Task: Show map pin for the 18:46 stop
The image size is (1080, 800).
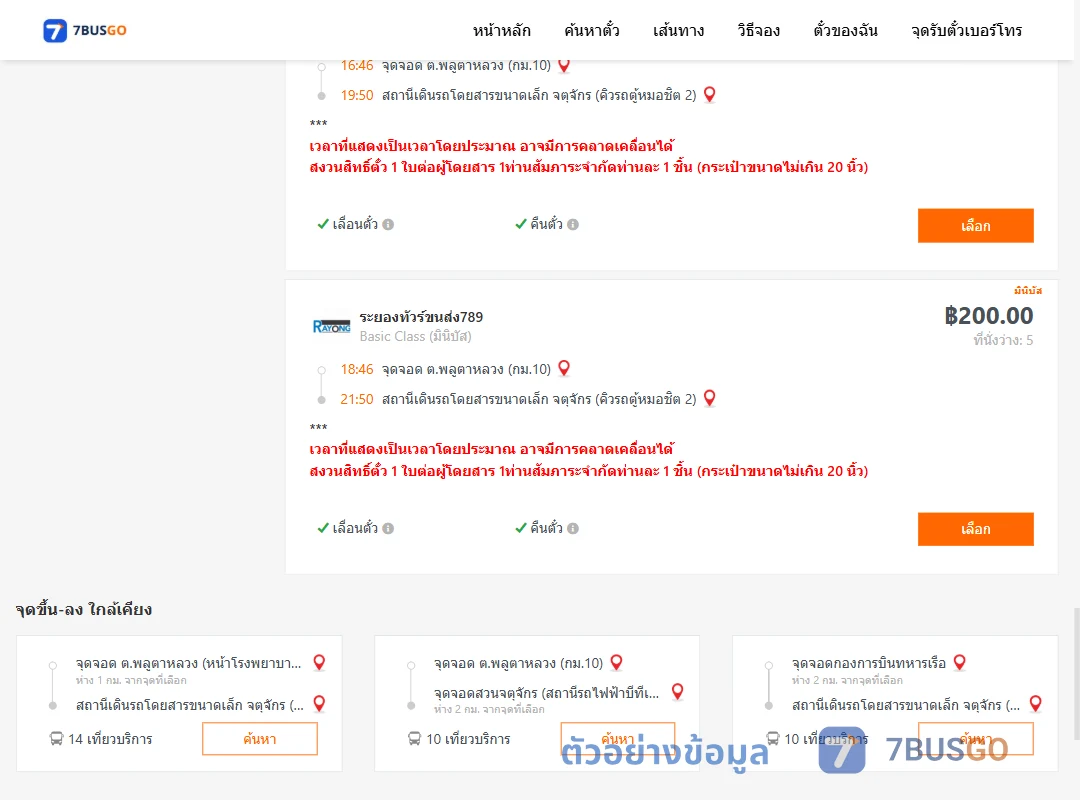Action: tap(564, 369)
